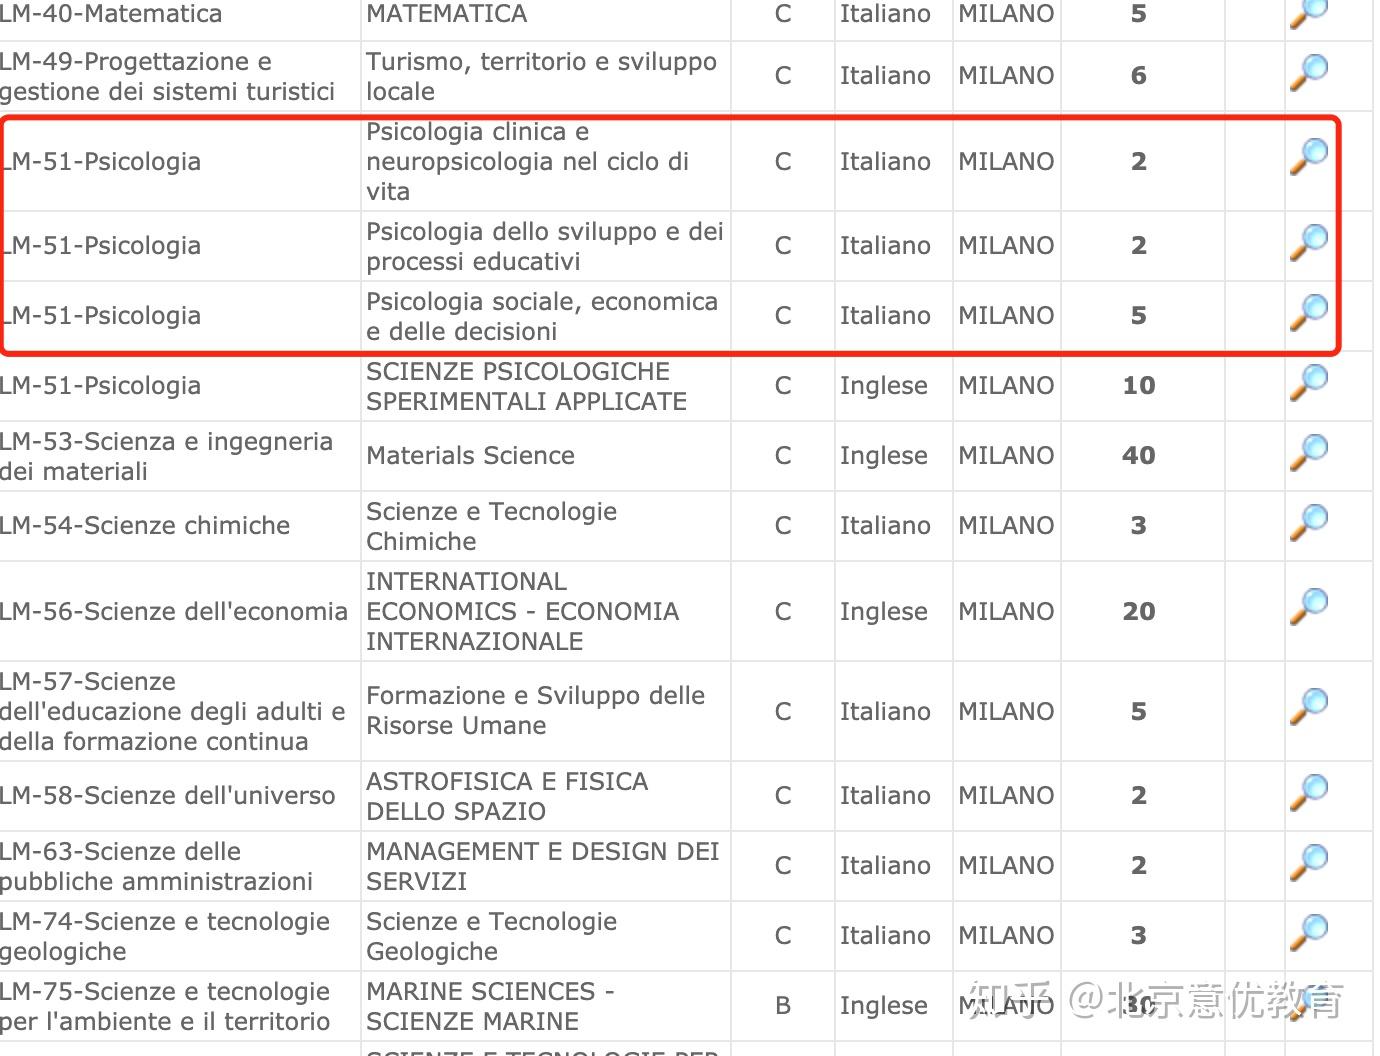The height and width of the screenshot is (1056, 1380).
Task: View details icon for Psicologia sociale, economica
Action: click(x=1308, y=312)
